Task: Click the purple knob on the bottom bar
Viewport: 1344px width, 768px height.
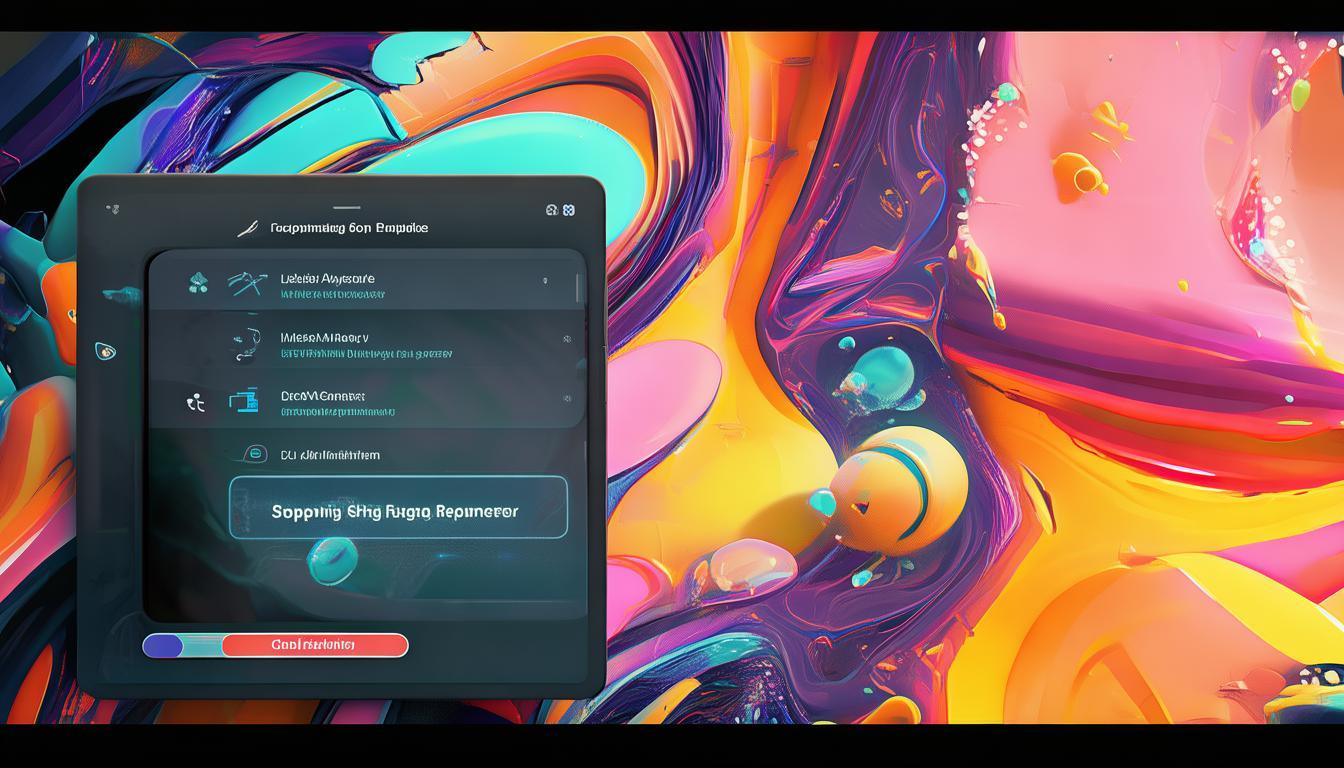Action: [163, 645]
